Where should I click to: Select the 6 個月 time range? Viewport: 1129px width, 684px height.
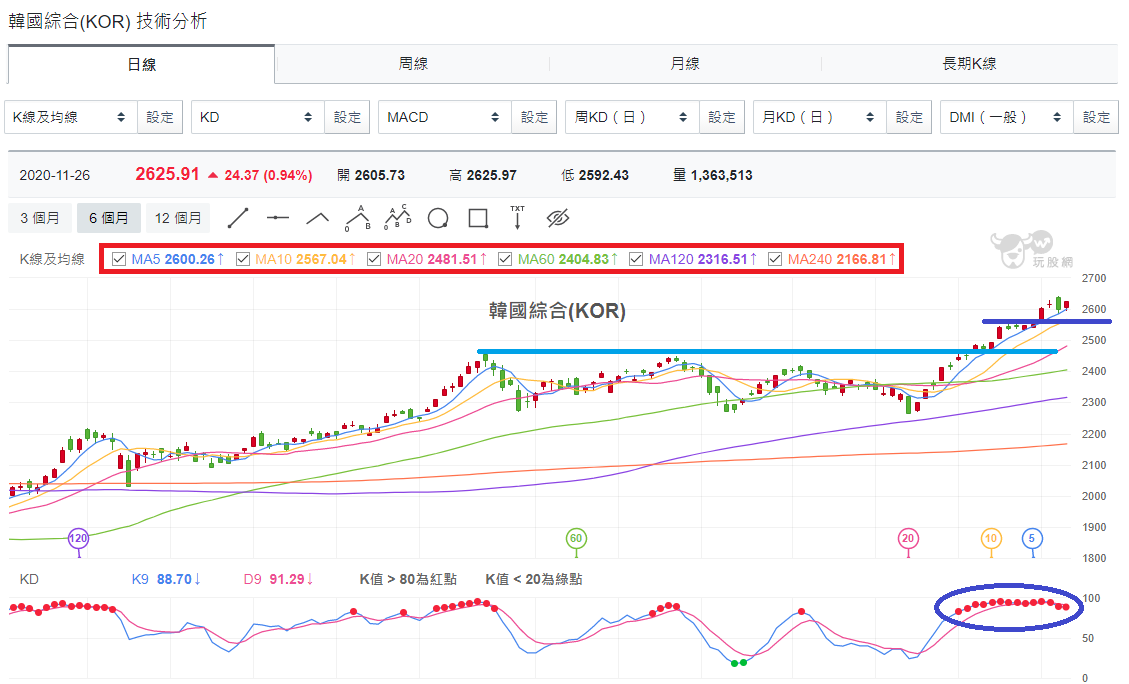click(x=109, y=218)
